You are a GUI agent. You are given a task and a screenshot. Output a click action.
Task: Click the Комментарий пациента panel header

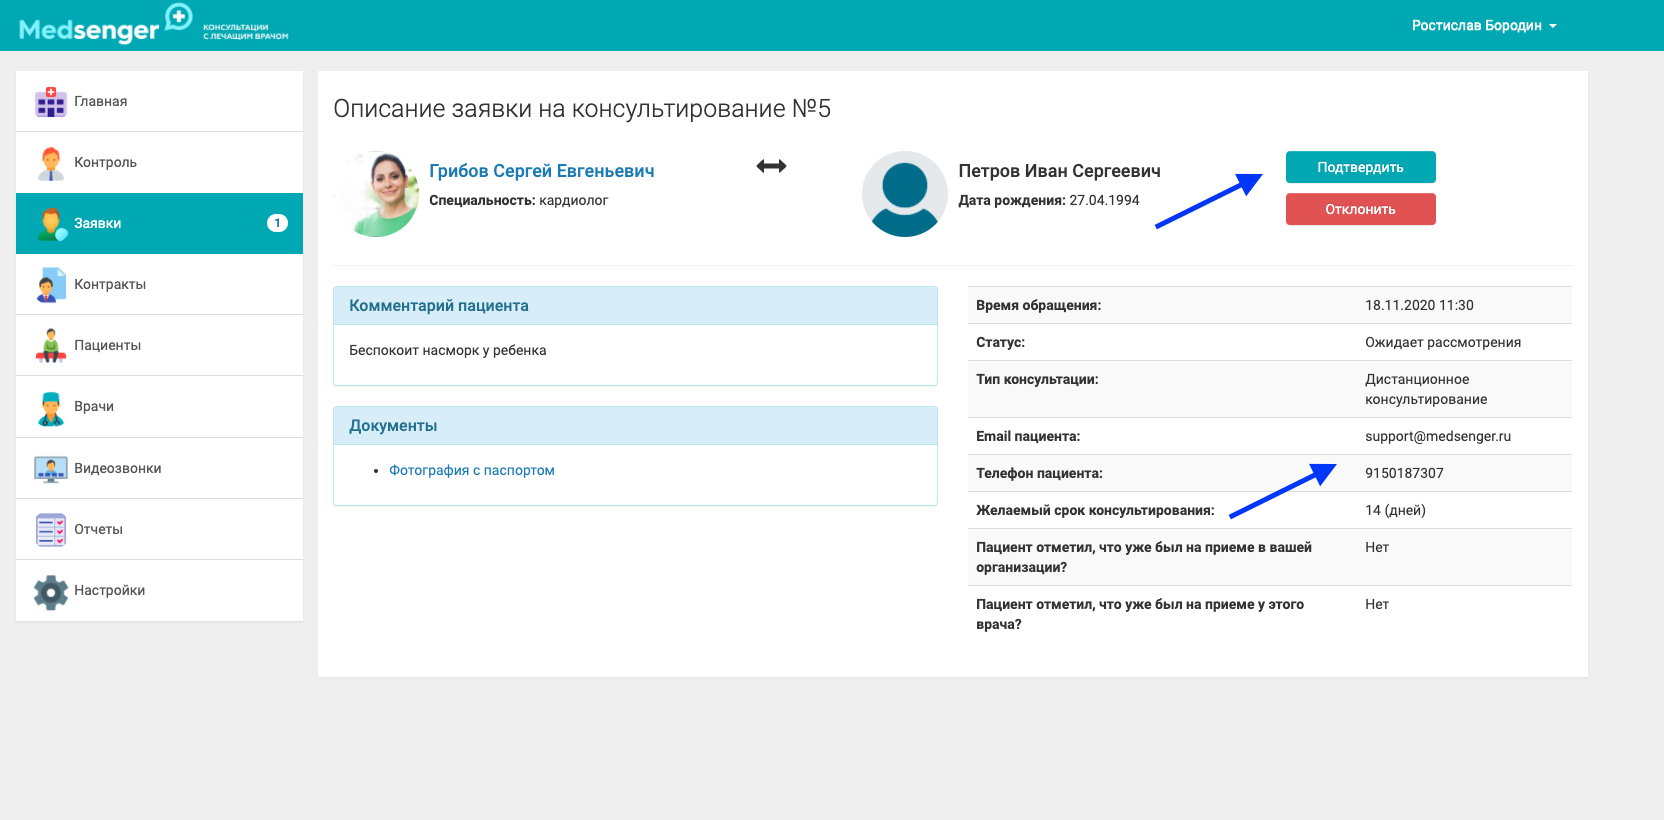pos(635,306)
